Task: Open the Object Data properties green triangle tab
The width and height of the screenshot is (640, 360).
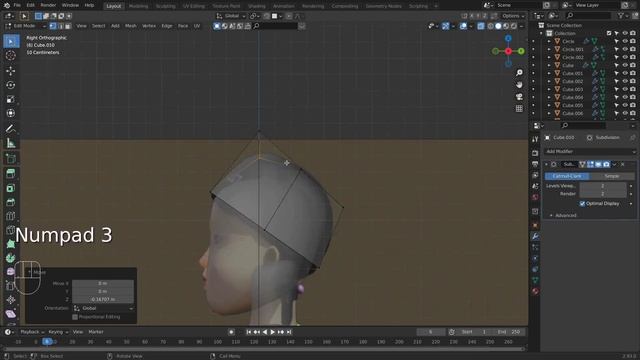Action: tap(535, 280)
